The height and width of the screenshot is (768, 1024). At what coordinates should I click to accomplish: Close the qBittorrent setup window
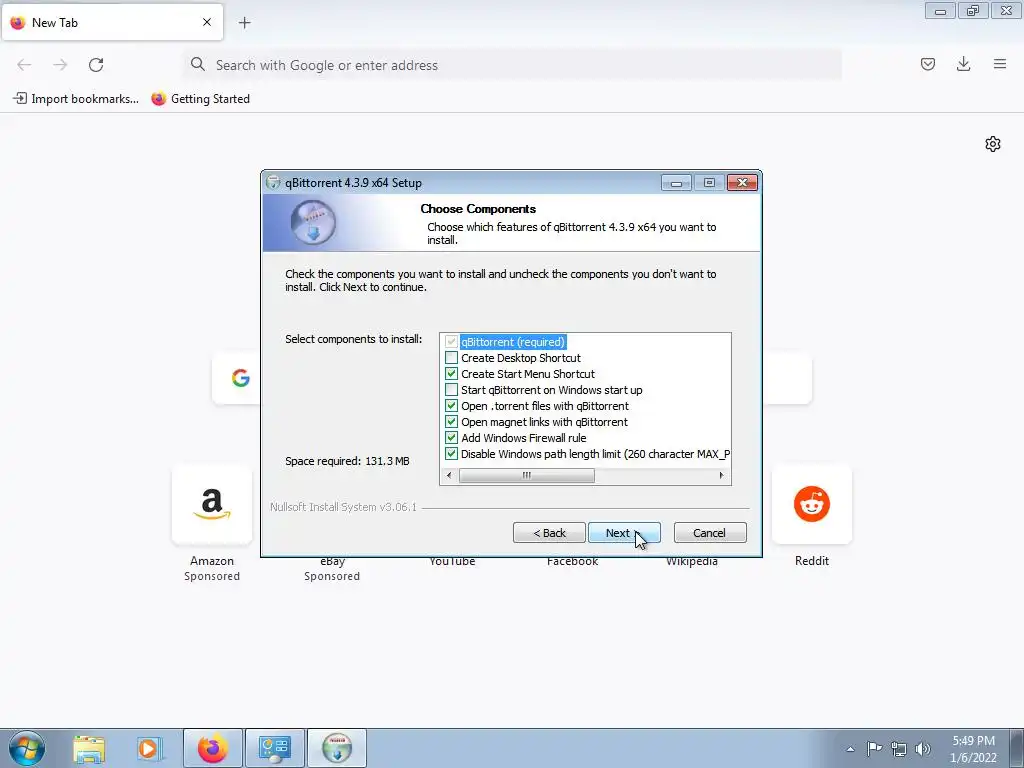click(x=742, y=183)
